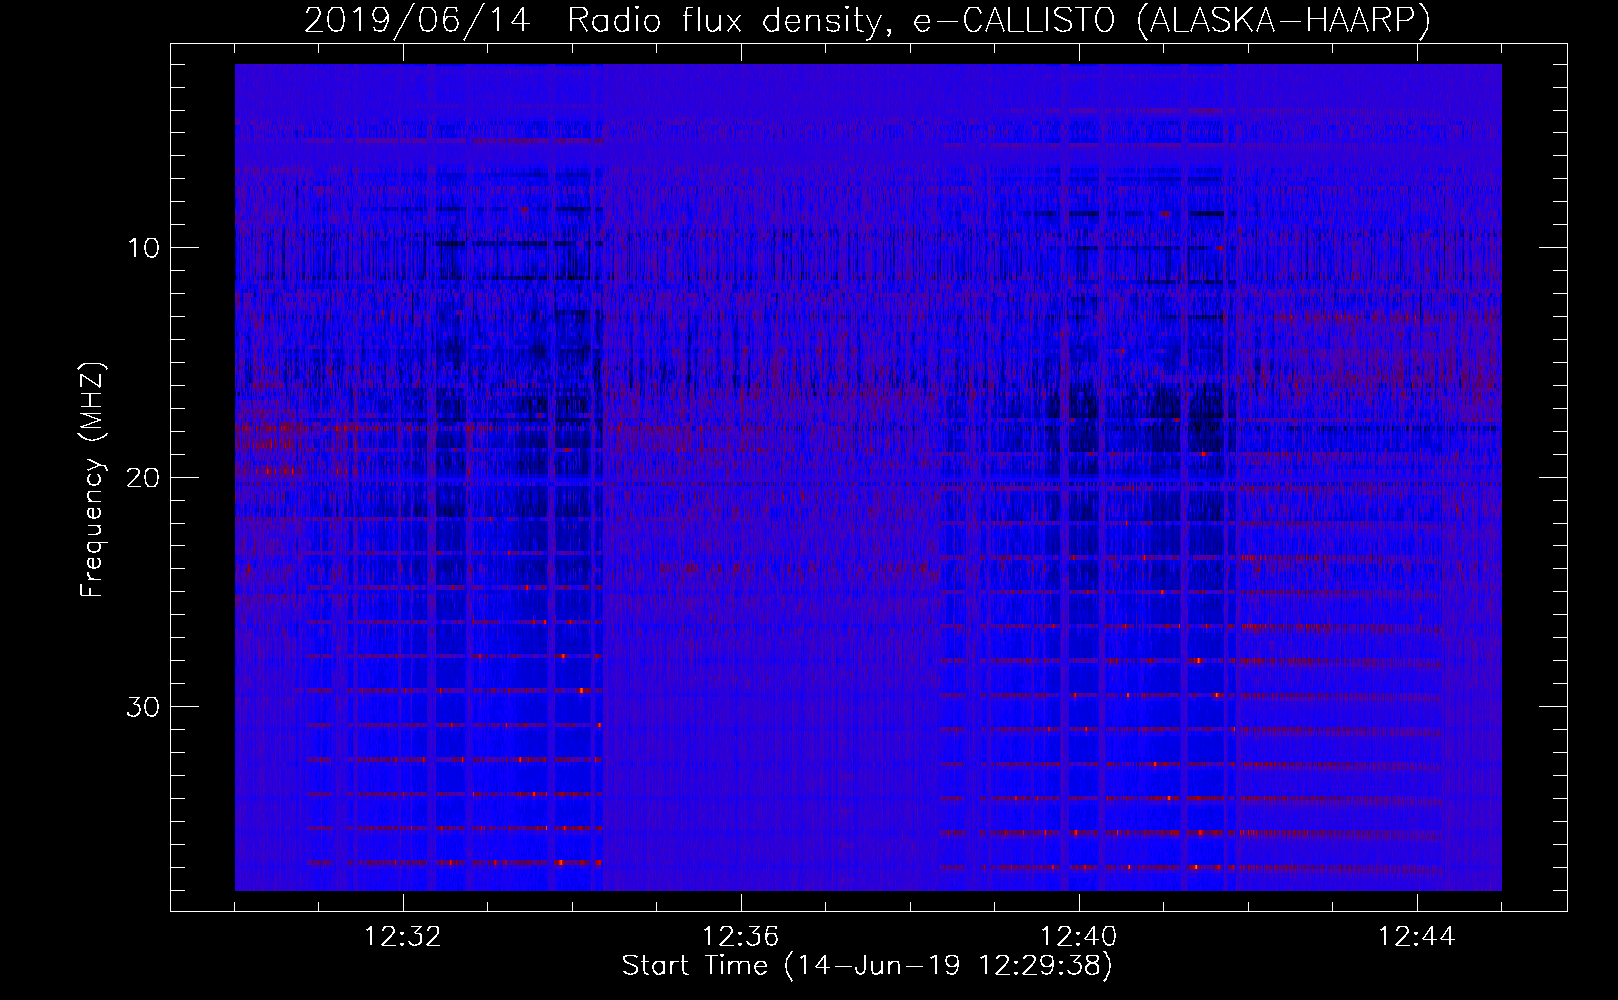
Task: Click the 12:40 time tick label
Action: (x=1079, y=937)
